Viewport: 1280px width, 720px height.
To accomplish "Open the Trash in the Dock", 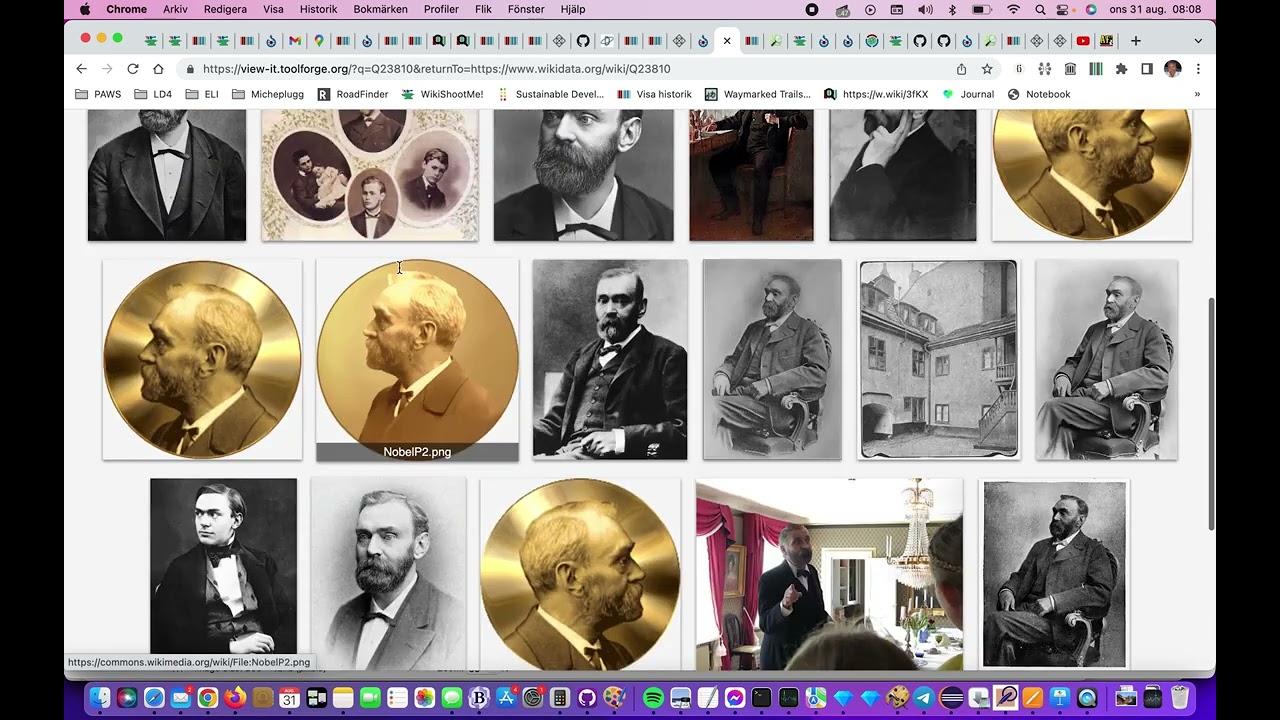I will (1180, 698).
